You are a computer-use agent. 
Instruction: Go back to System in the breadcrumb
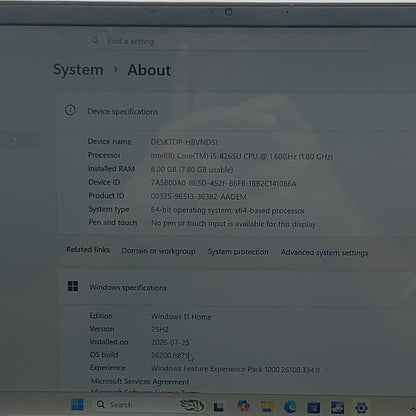(78, 70)
